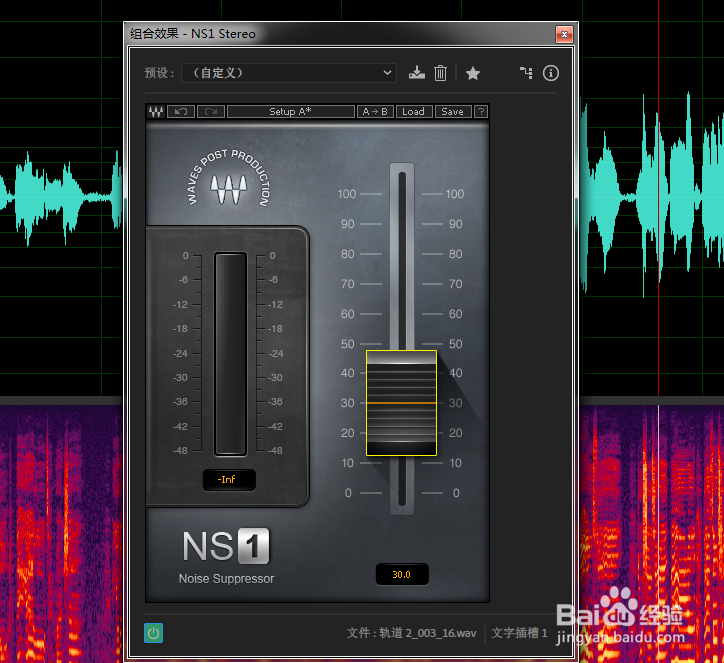Close the NS1 Stereo effect window
Viewport: 724px width, 663px height.
(x=564, y=34)
